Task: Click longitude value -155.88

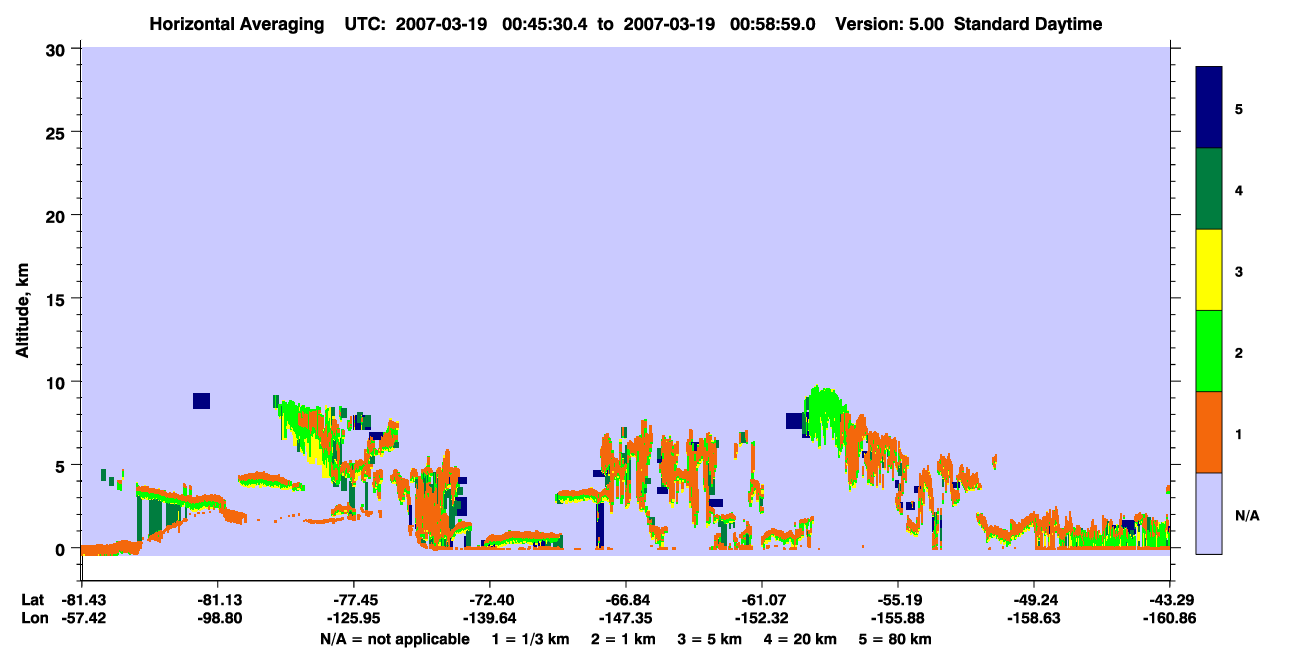Action: point(897,619)
